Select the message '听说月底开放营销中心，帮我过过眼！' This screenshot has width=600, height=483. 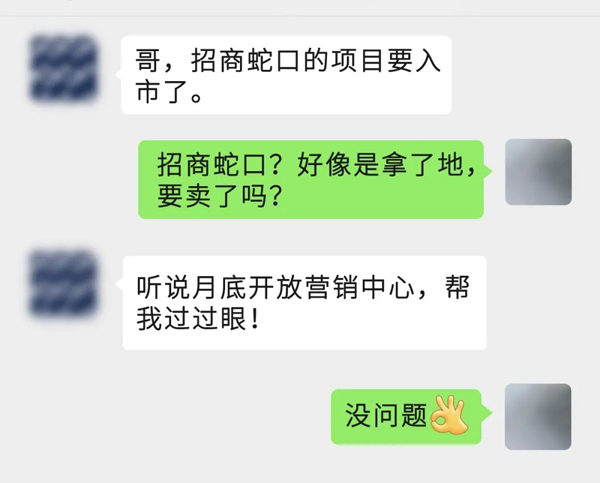(x=305, y=303)
